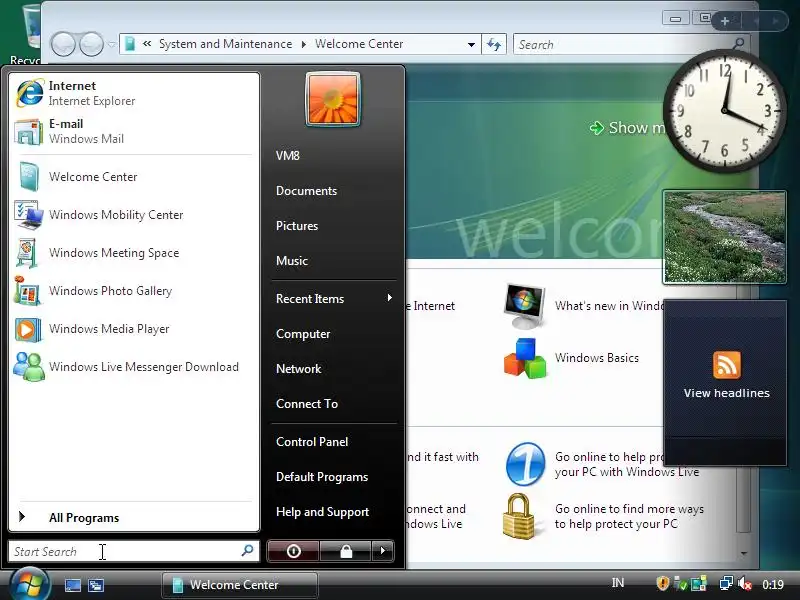Image resolution: width=800 pixels, height=600 pixels.
Task: Click the magnifier icon in Start Search
Action: (247, 551)
